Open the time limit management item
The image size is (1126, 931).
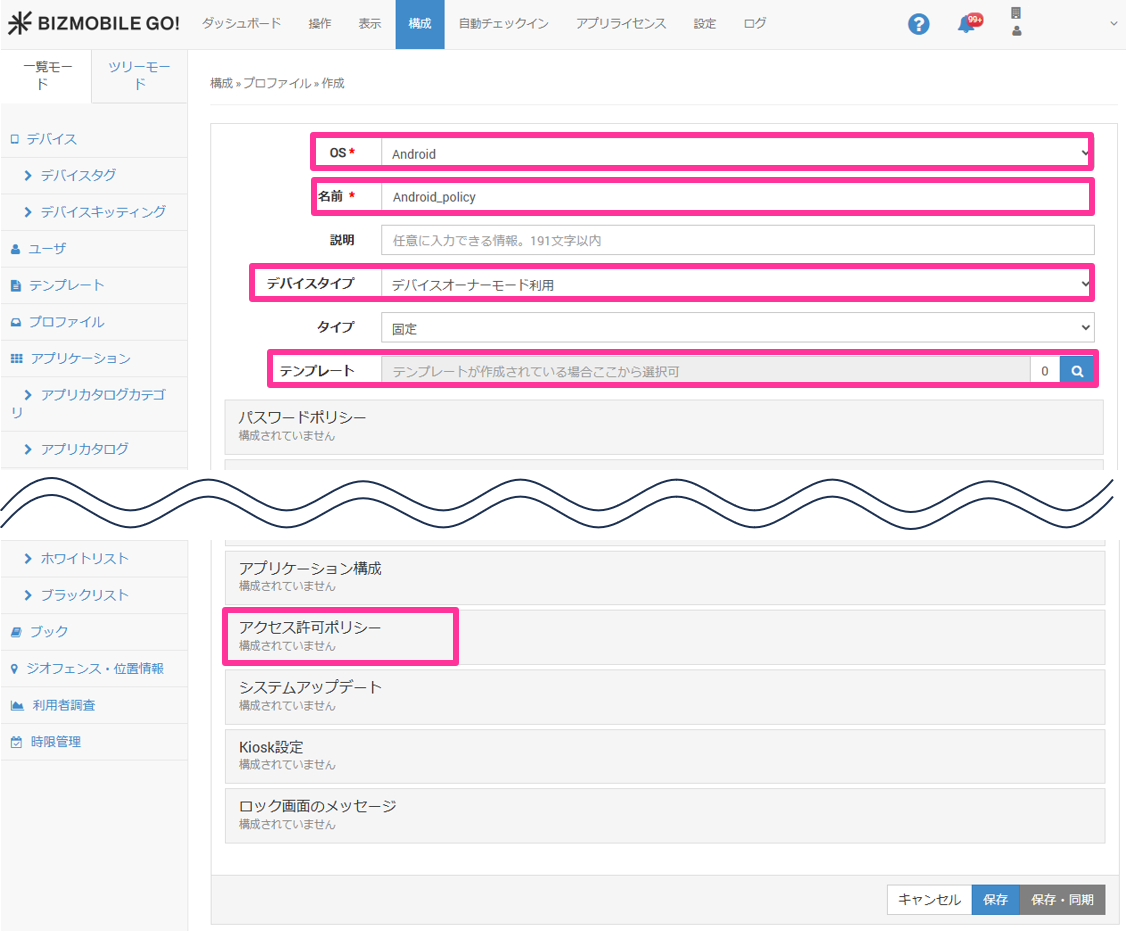(54, 742)
